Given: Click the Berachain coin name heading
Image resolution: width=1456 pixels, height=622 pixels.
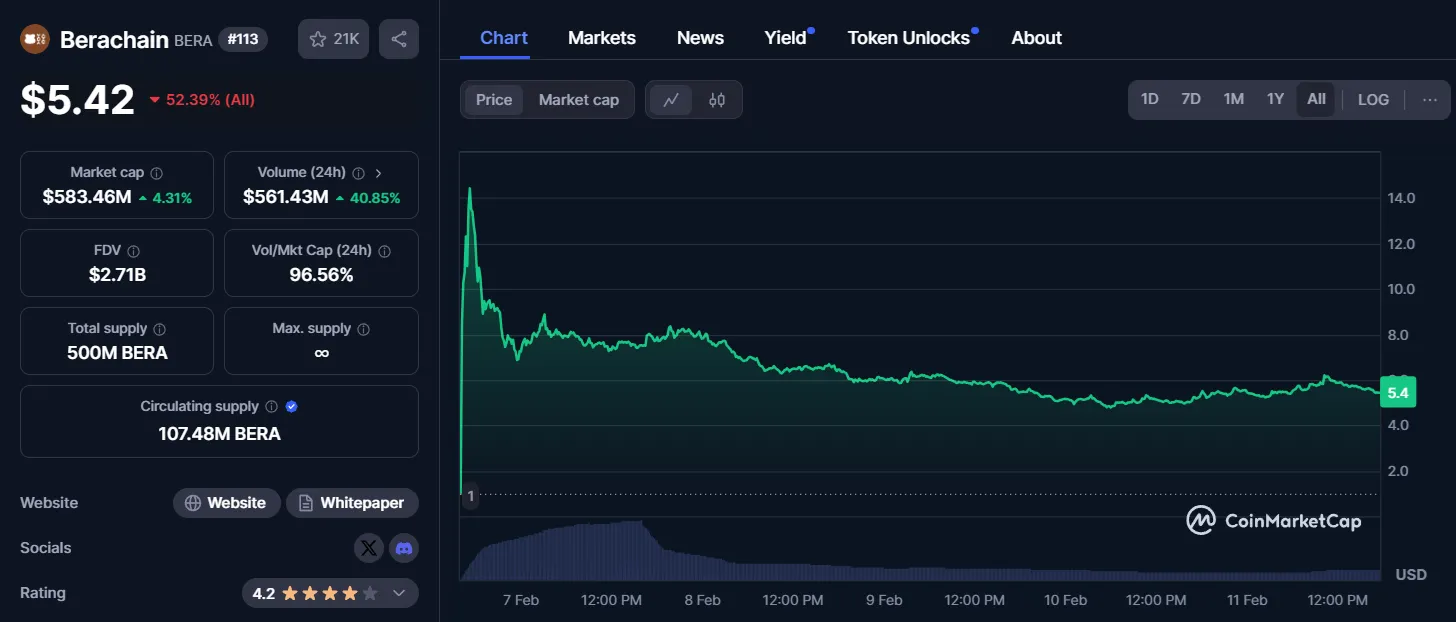Looking at the screenshot, I should pos(114,40).
